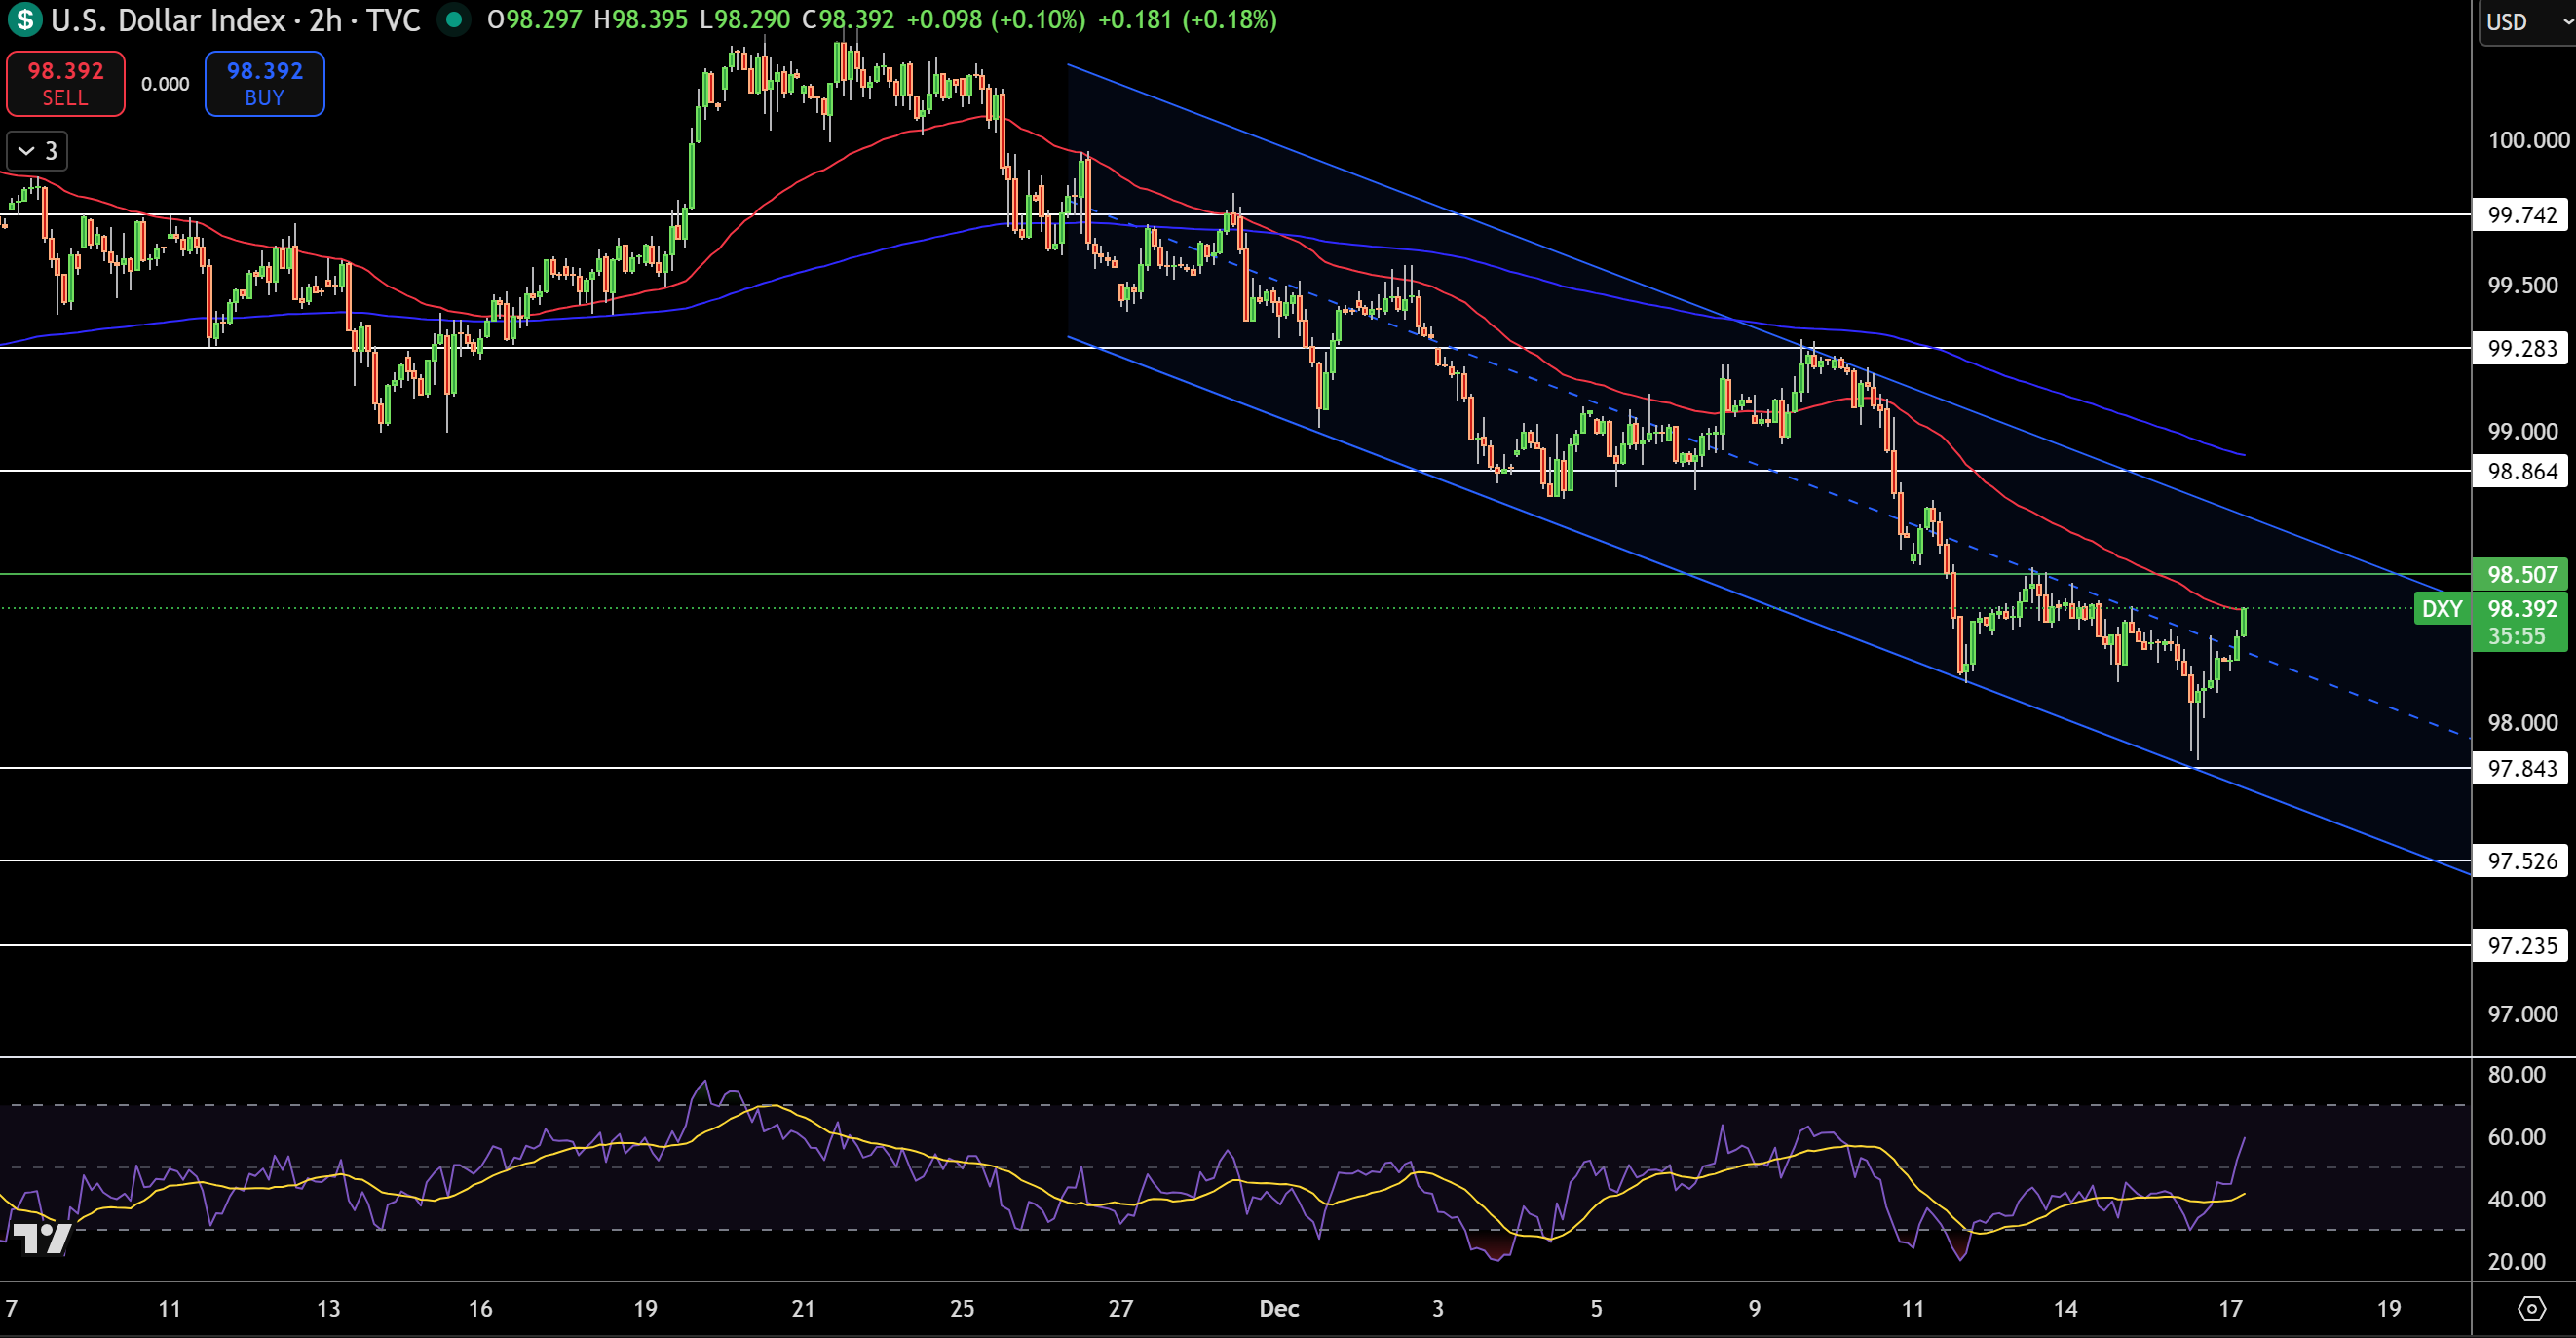The height and width of the screenshot is (1338, 2576).
Task: Click the green market status dot
Action: pyautogui.click(x=455, y=20)
